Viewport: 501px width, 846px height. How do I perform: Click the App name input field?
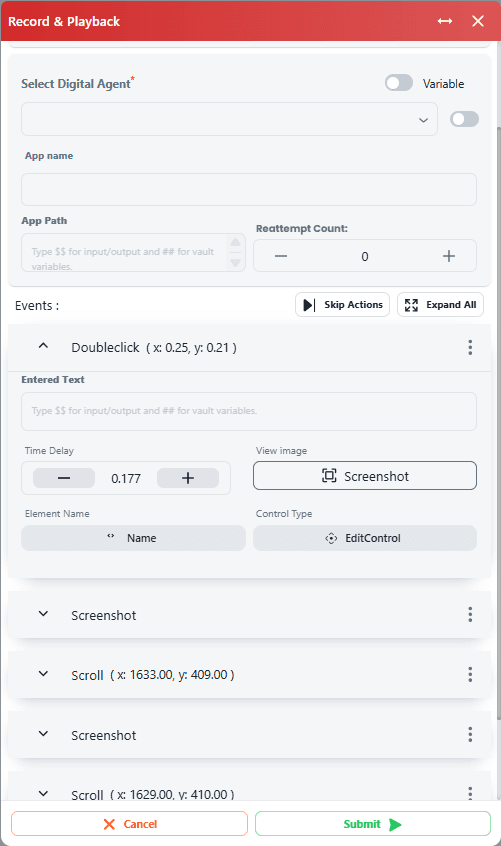249,189
